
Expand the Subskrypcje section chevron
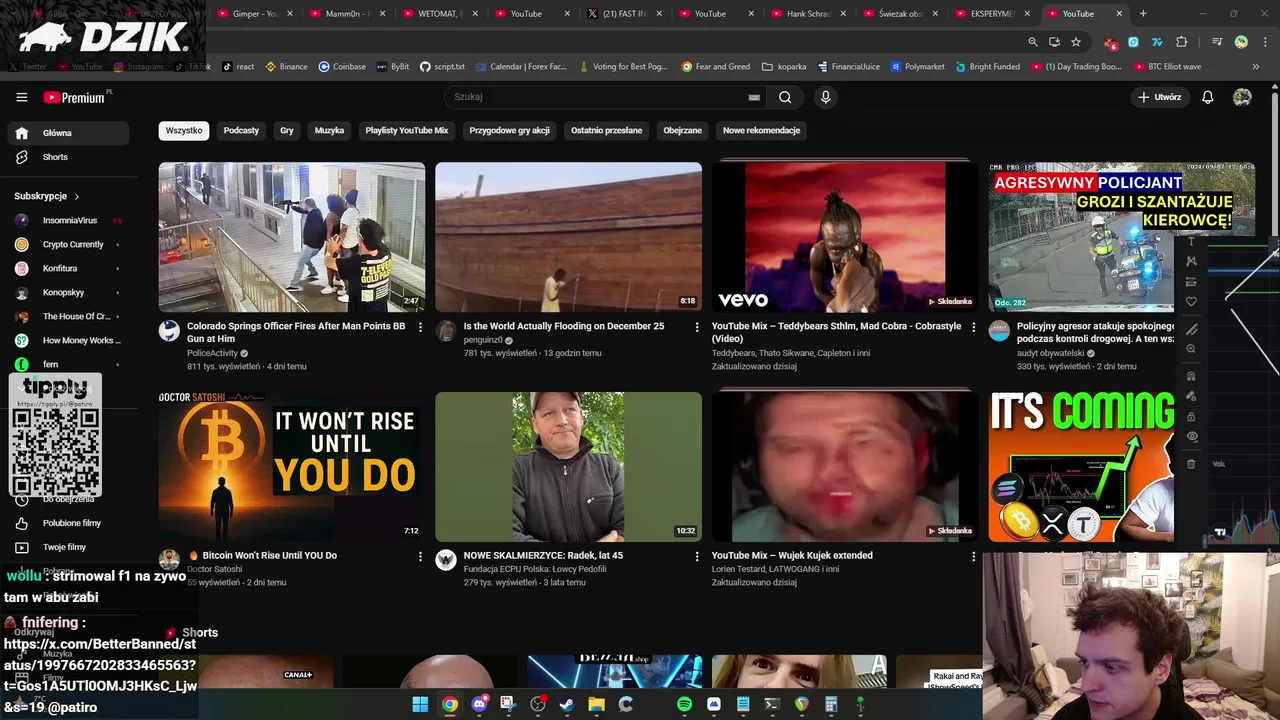point(76,196)
